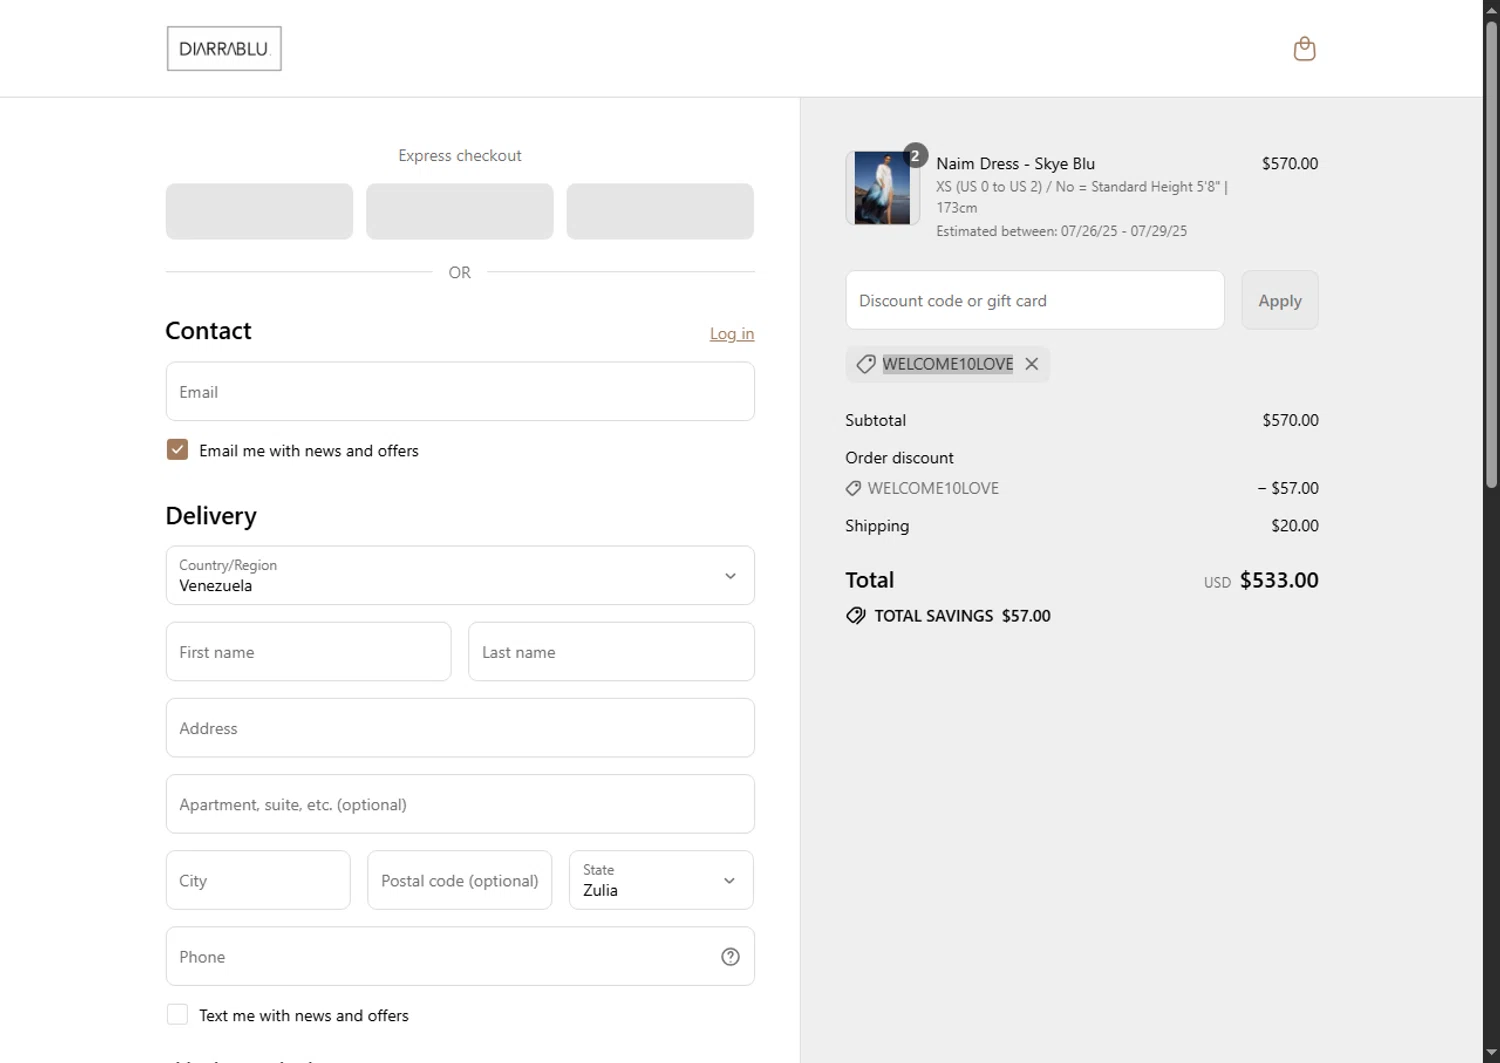Click the Apply discount button
This screenshot has height=1063, width=1500.
click(1279, 300)
